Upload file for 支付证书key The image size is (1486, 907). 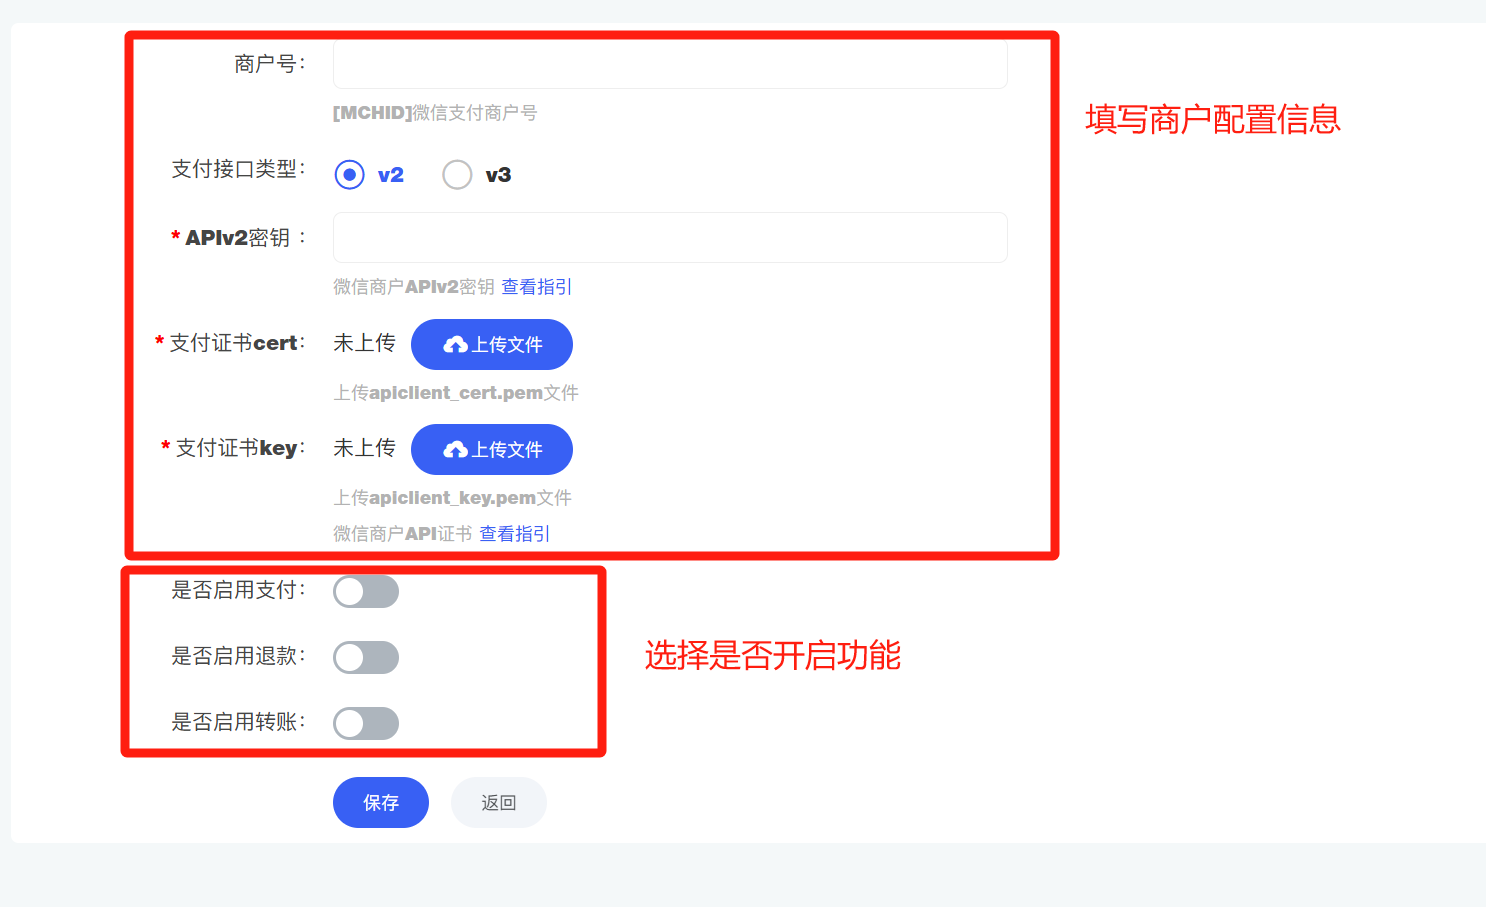tap(492, 449)
